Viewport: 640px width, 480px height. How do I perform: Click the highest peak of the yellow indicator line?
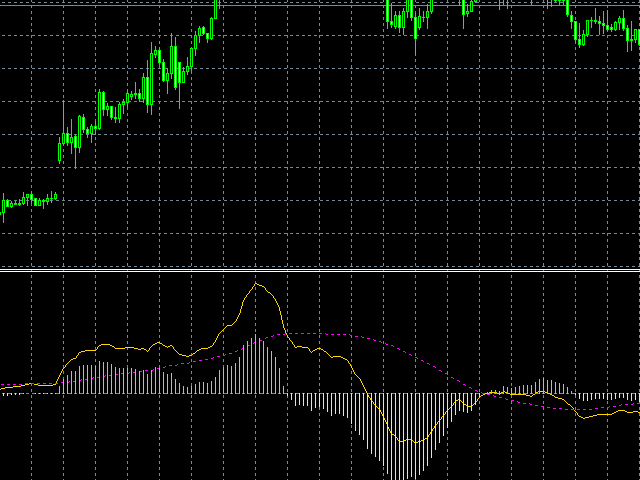pyautogui.click(x=256, y=283)
